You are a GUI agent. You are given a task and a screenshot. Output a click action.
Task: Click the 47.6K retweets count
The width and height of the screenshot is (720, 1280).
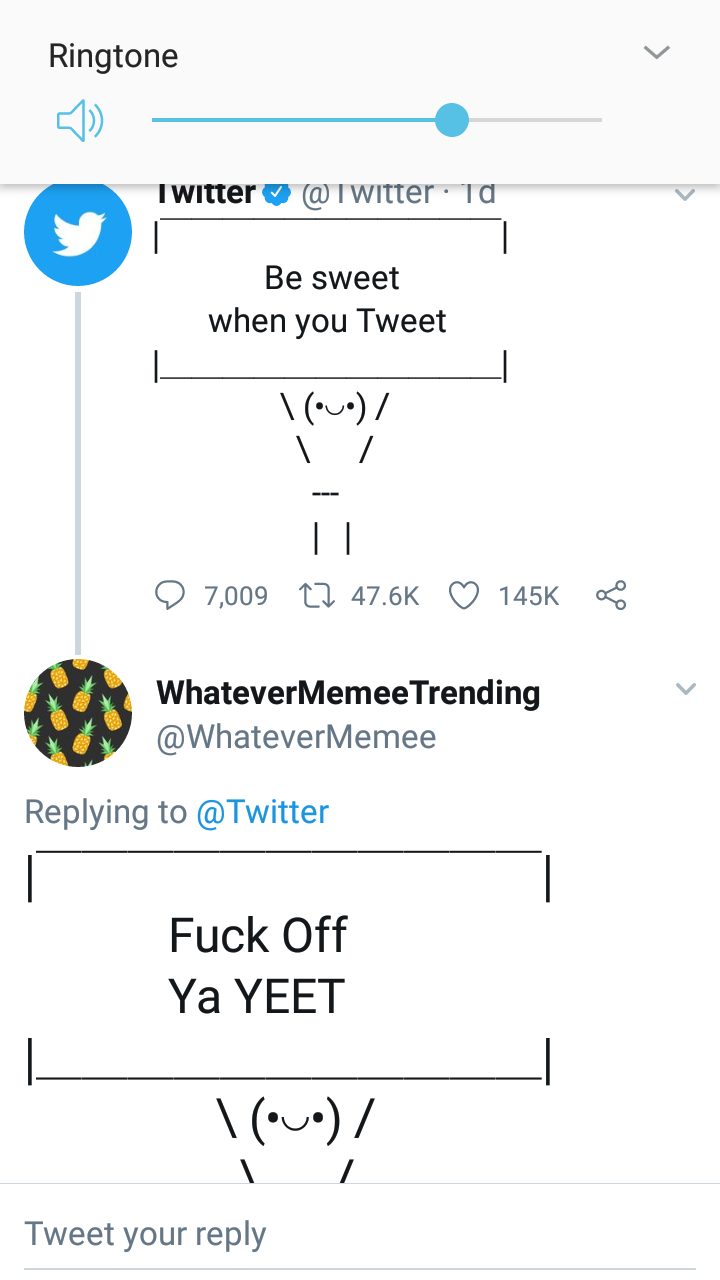[x=385, y=597]
